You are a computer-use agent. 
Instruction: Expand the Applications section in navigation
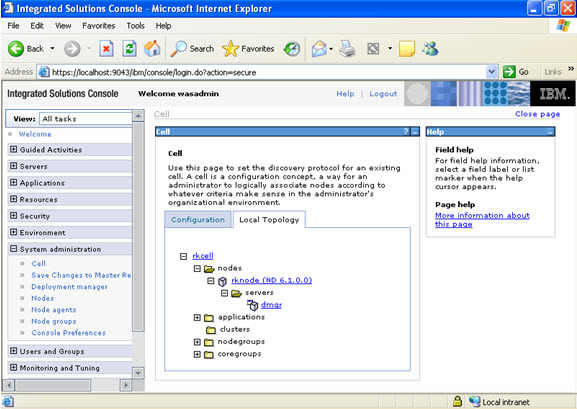click(x=14, y=182)
